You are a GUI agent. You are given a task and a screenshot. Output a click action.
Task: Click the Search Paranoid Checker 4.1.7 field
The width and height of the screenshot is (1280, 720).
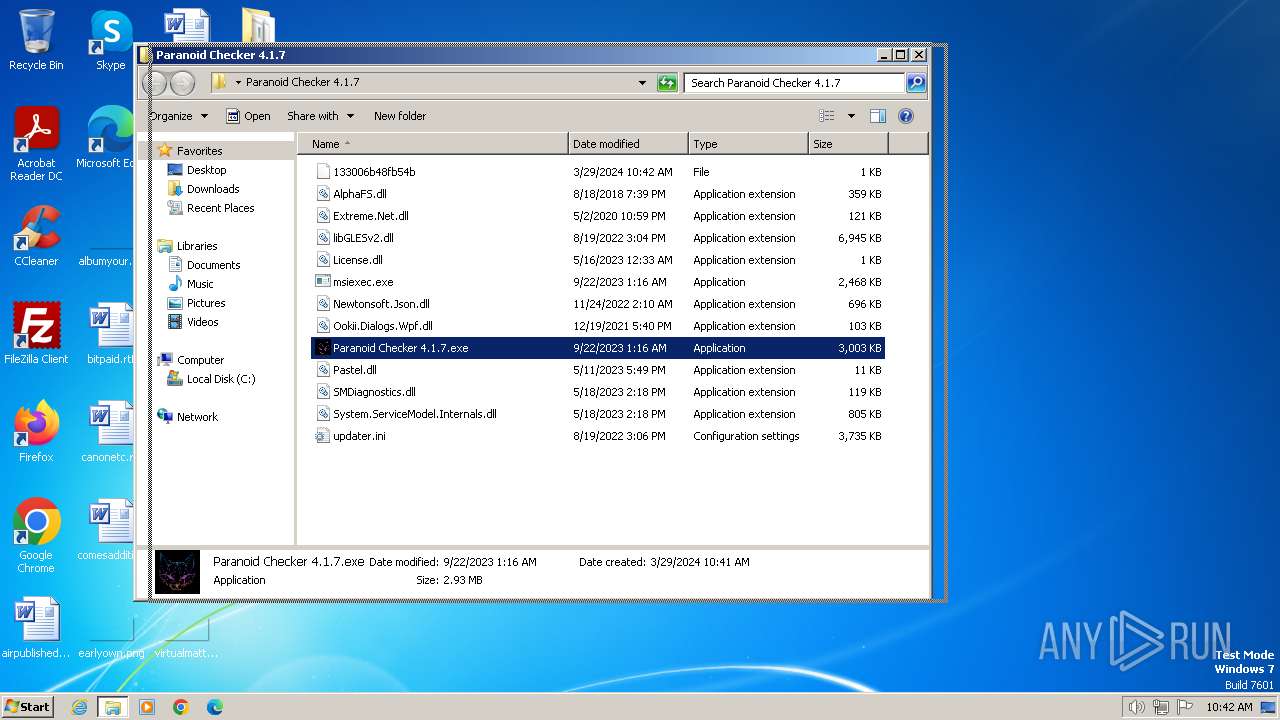(795, 83)
